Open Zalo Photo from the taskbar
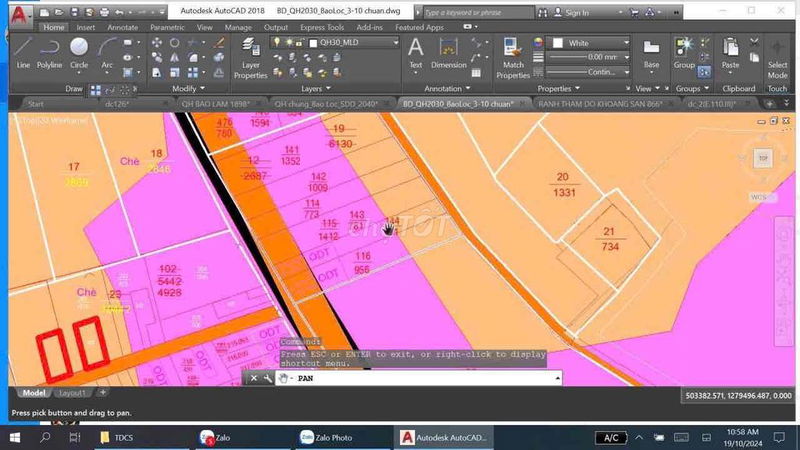Image resolution: width=800 pixels, height=450 pixels. 326,438
